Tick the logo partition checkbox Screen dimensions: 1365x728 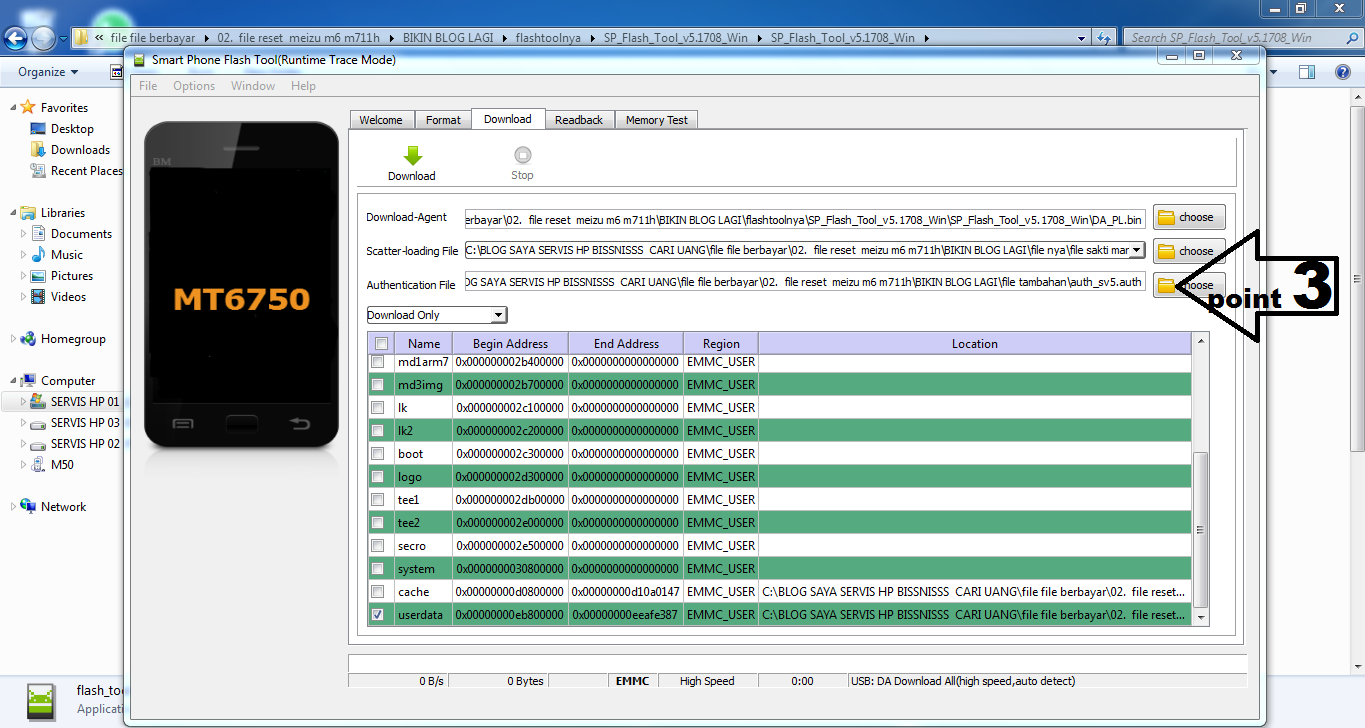(378, 477)
